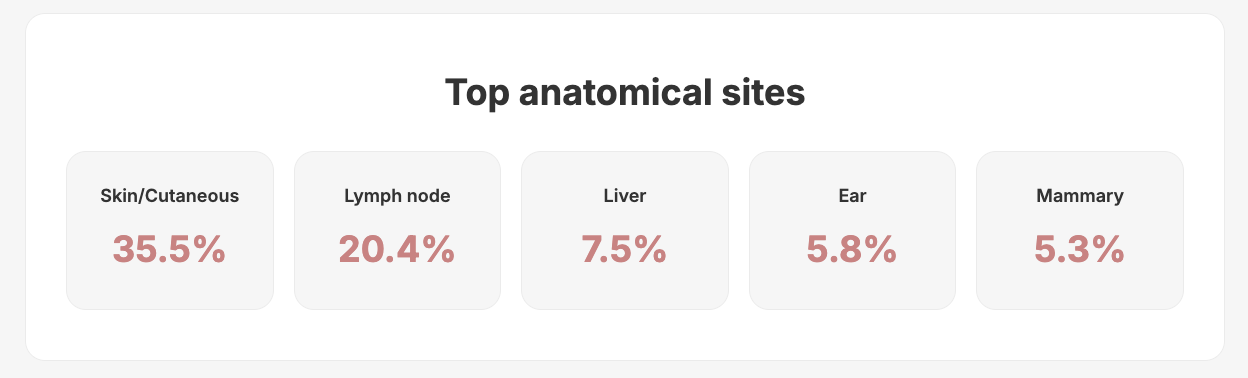Click the Liver label text
The image size is (1248, 378).
[624, 196]
